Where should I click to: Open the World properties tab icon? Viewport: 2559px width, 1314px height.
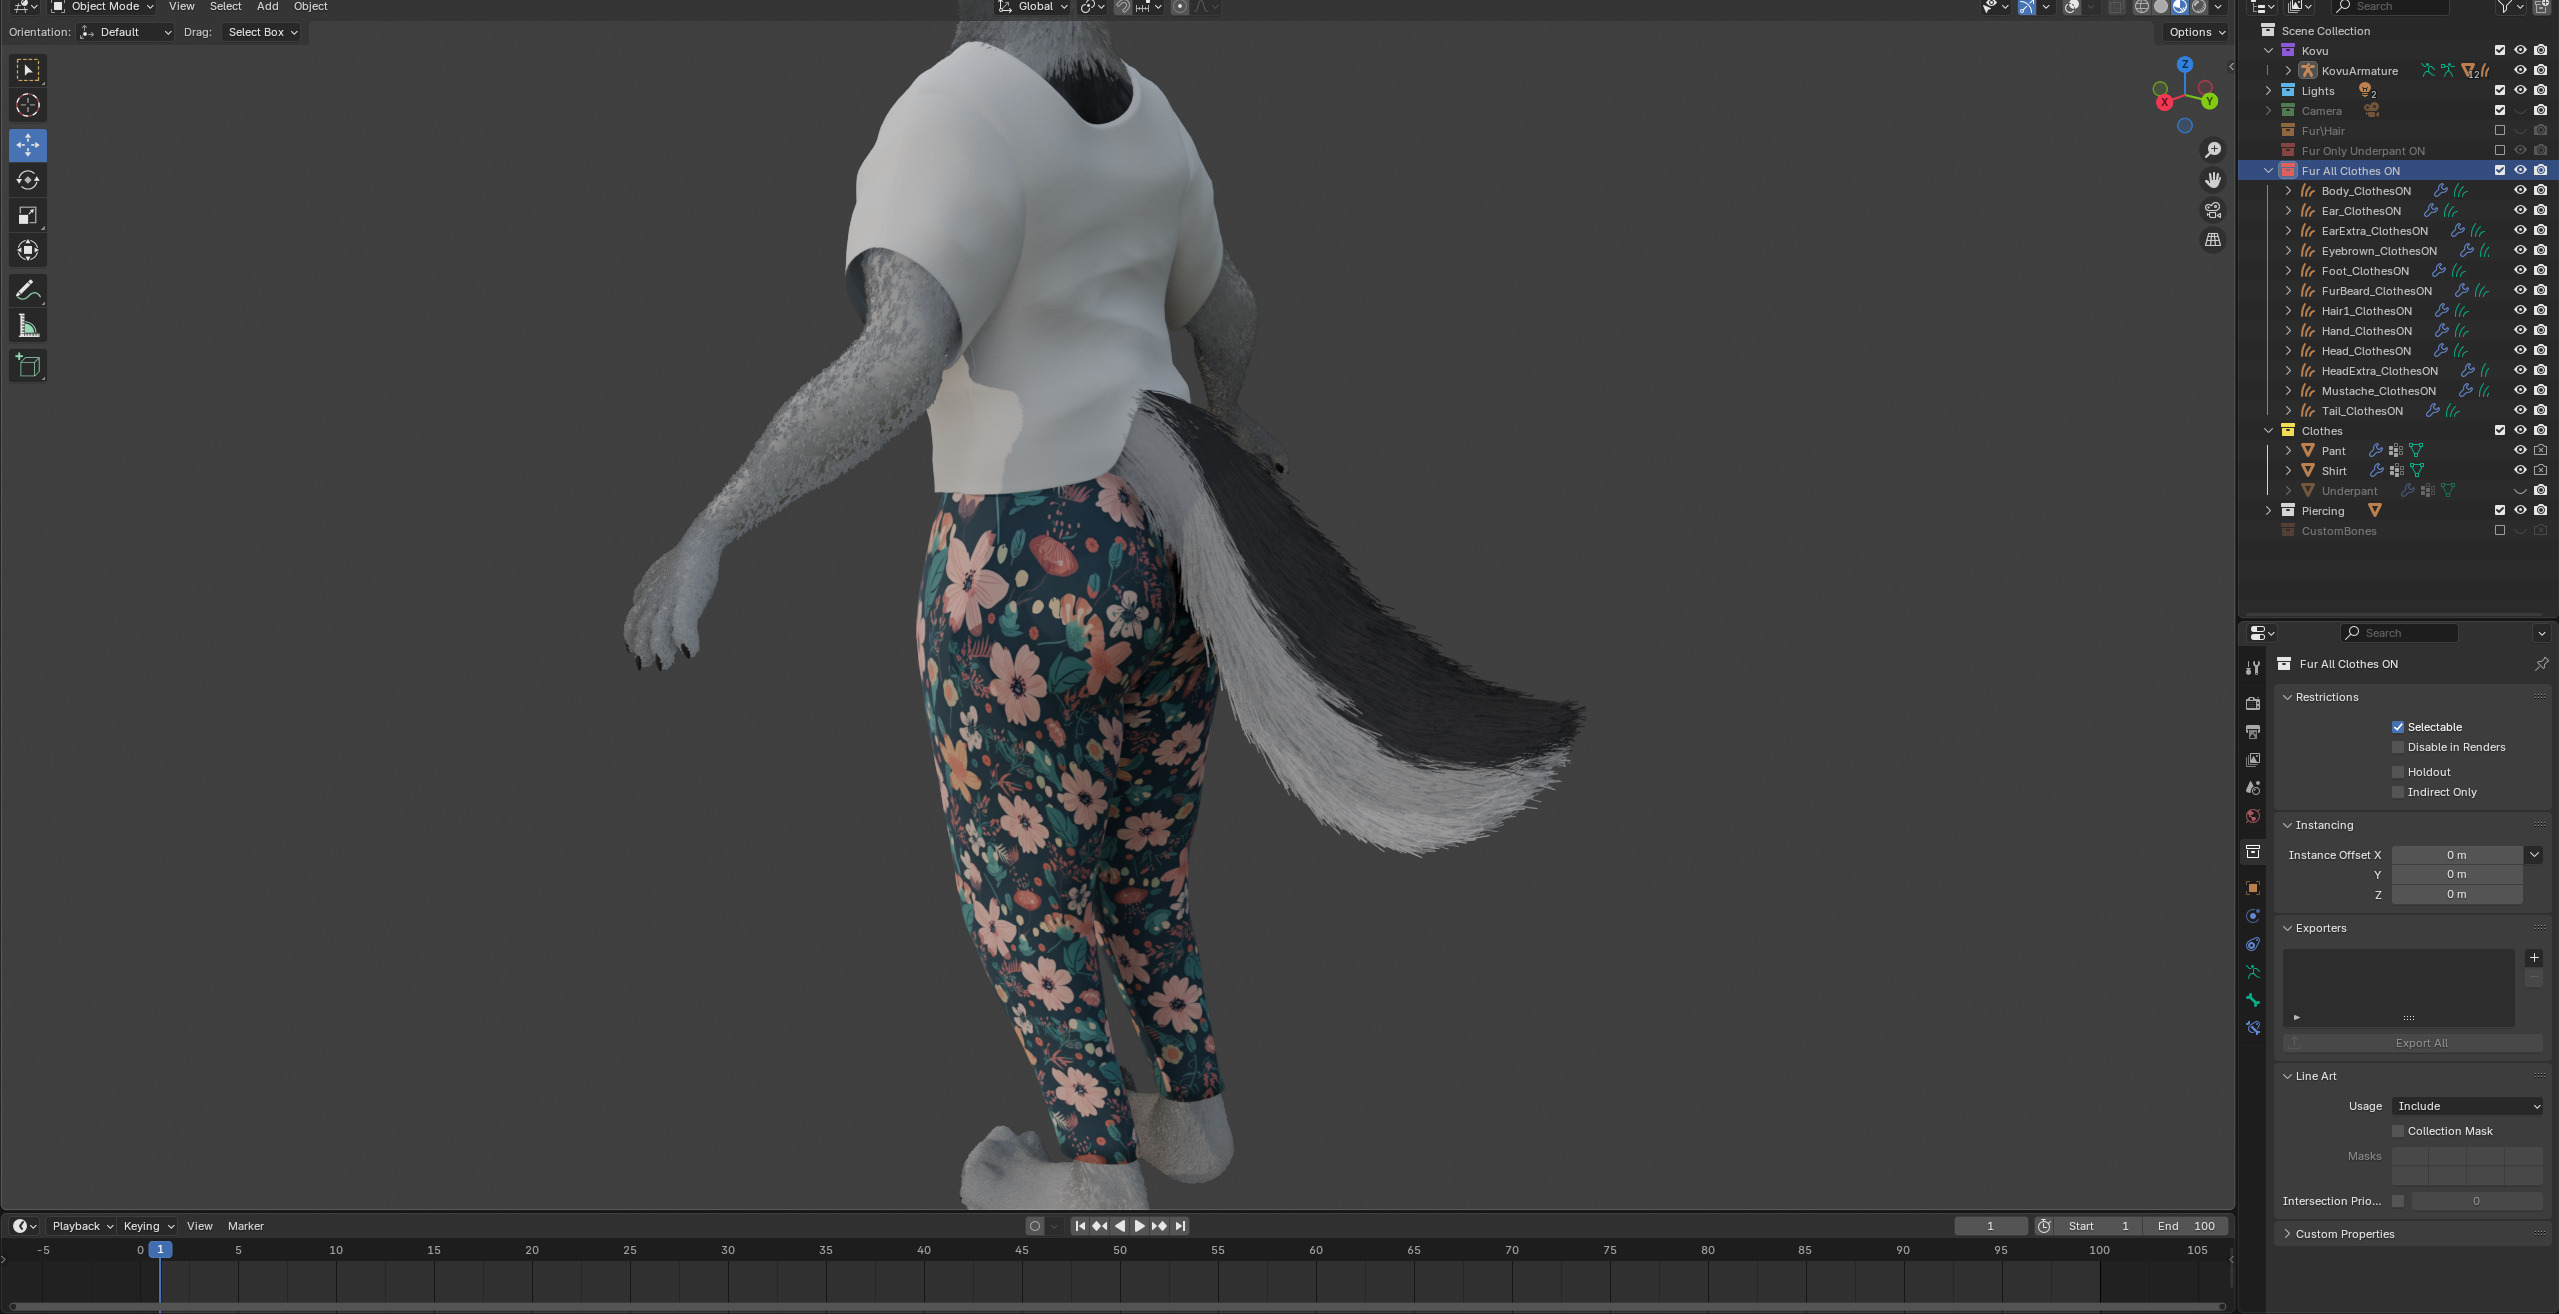[2252, 816]
